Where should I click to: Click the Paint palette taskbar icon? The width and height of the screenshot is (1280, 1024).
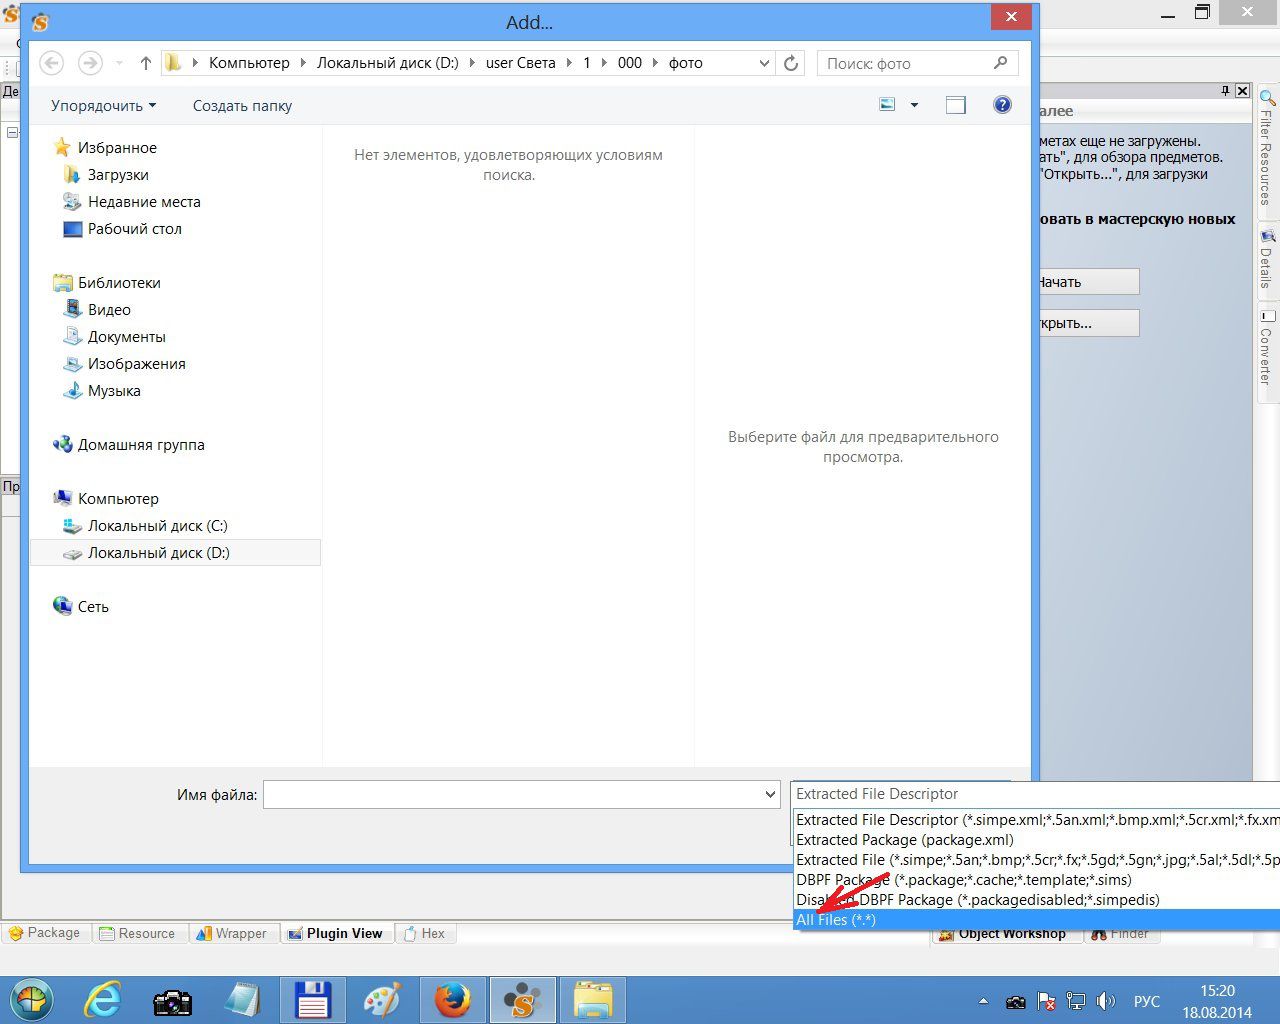click(381, 999)
